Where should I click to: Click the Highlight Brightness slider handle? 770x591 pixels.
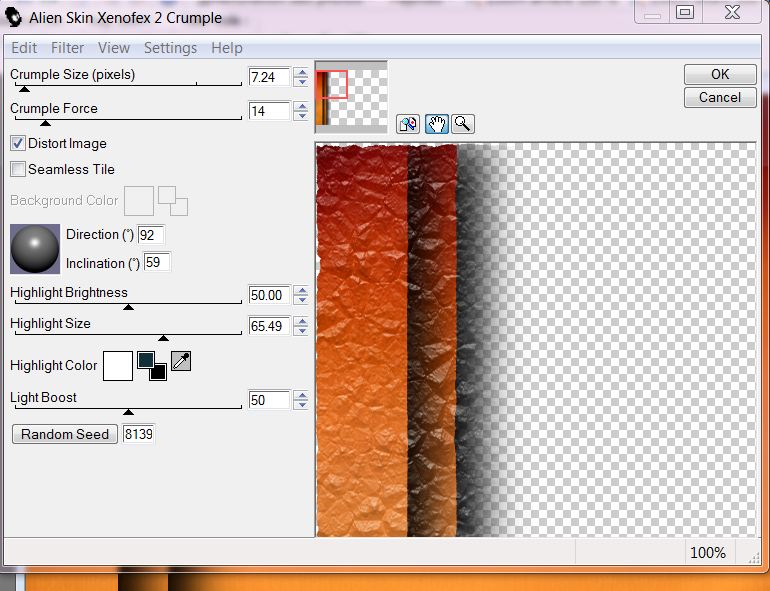coord(128,307)
